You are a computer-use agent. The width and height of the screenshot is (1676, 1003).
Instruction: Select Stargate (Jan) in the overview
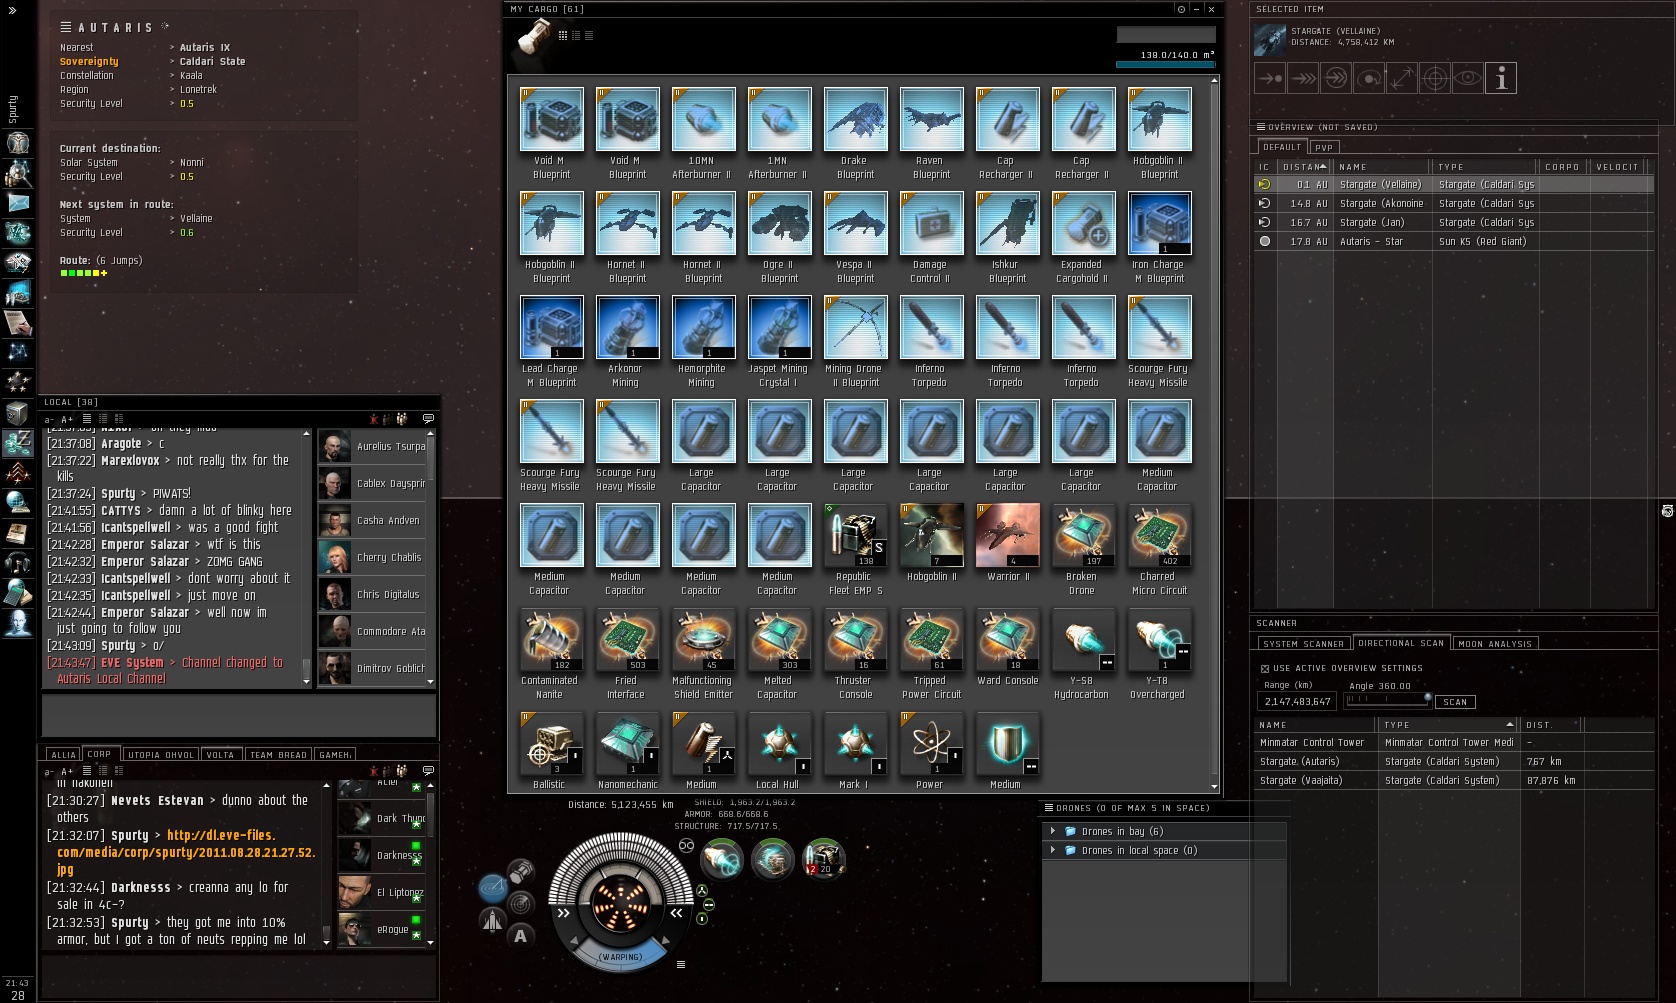[1453, 222]
